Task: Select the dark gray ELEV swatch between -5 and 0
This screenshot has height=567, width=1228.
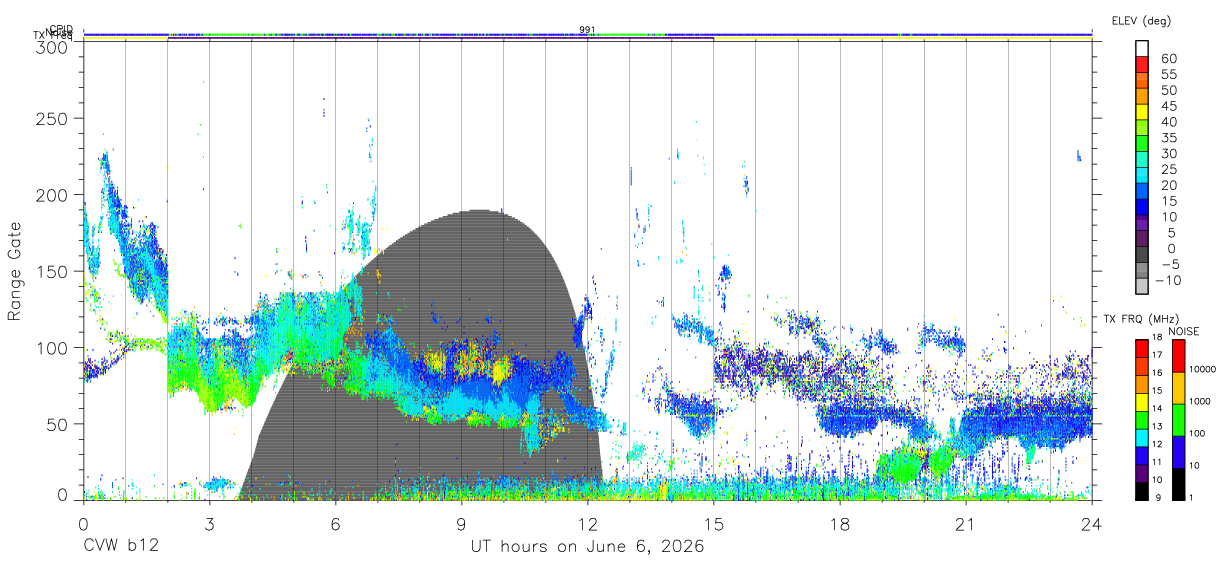Action: 1143,255
